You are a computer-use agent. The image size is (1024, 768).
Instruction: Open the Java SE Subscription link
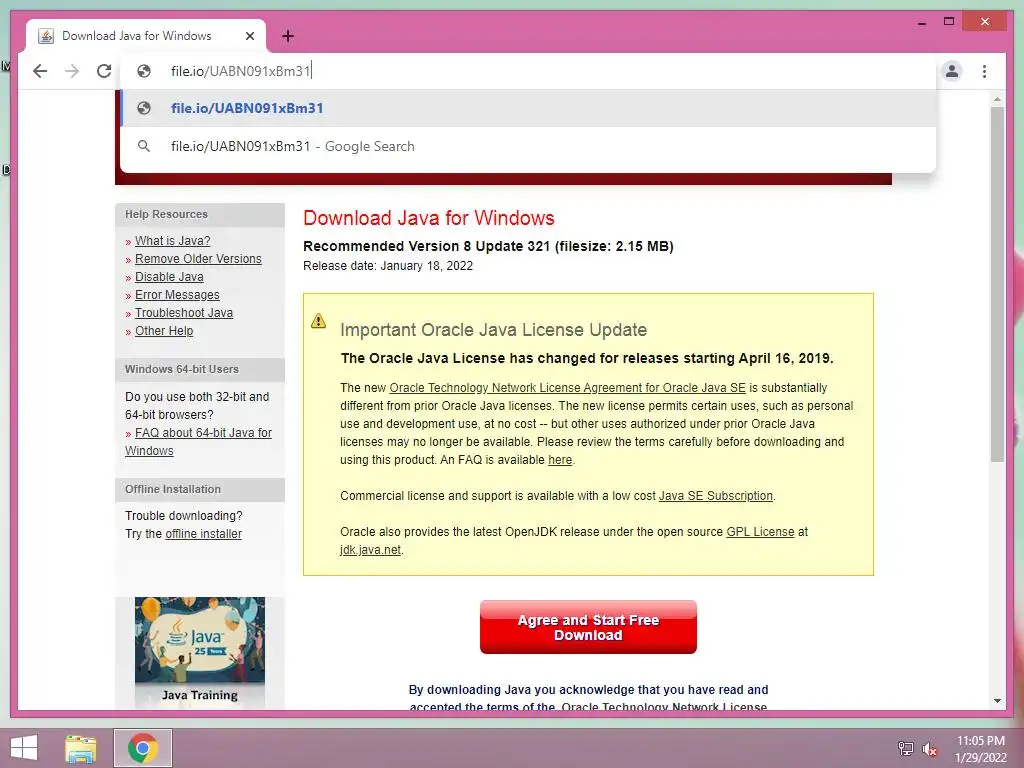[715, 496]
